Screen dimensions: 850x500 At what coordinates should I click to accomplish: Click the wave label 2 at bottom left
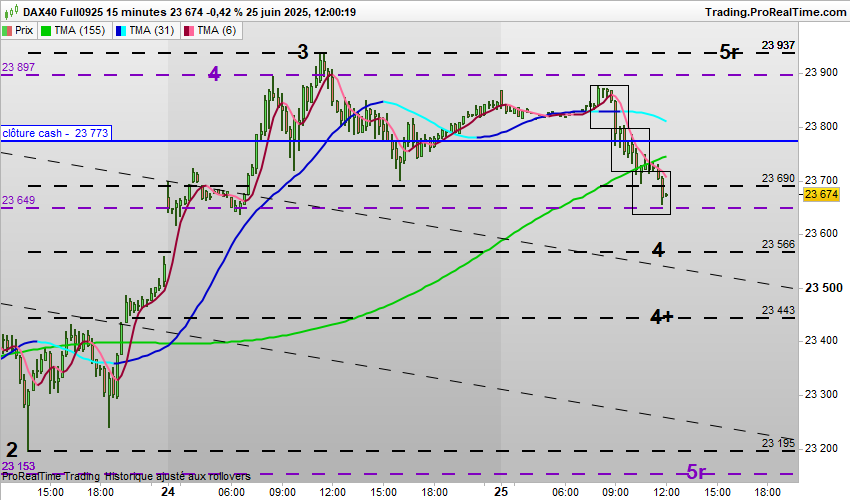click(12, 450)
